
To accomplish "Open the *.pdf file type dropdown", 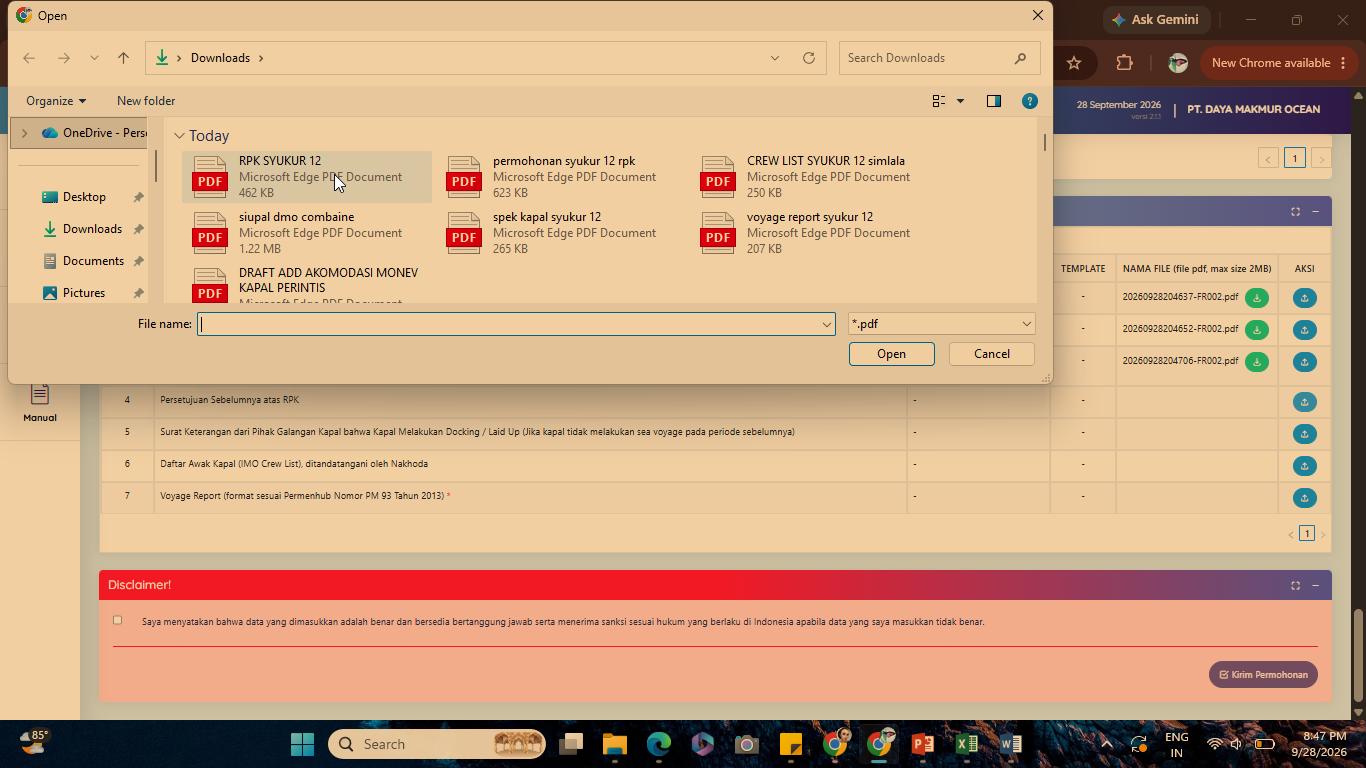I will 941,324.
